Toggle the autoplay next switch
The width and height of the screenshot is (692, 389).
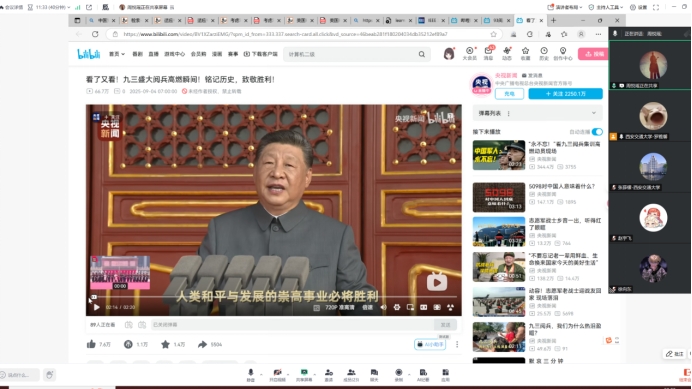click(x=597, y=132)
